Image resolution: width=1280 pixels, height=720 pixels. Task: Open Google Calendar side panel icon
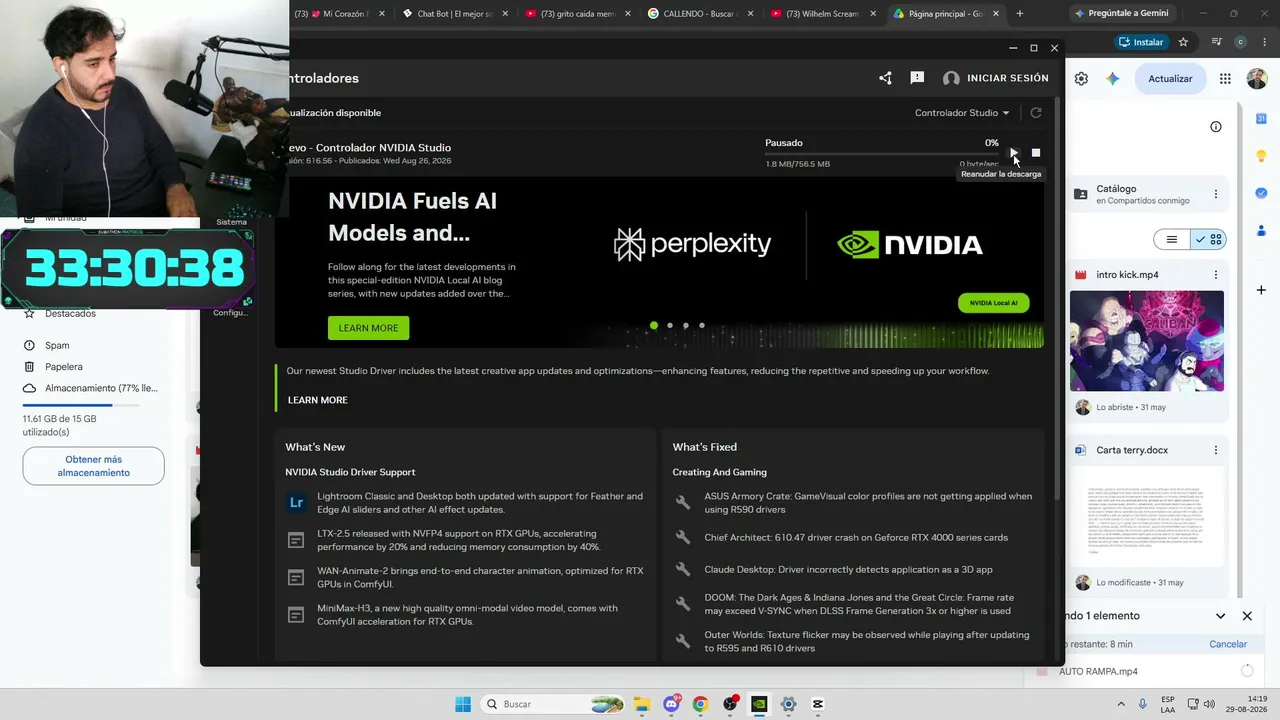pyautogui.click(x=1261, y=119)
